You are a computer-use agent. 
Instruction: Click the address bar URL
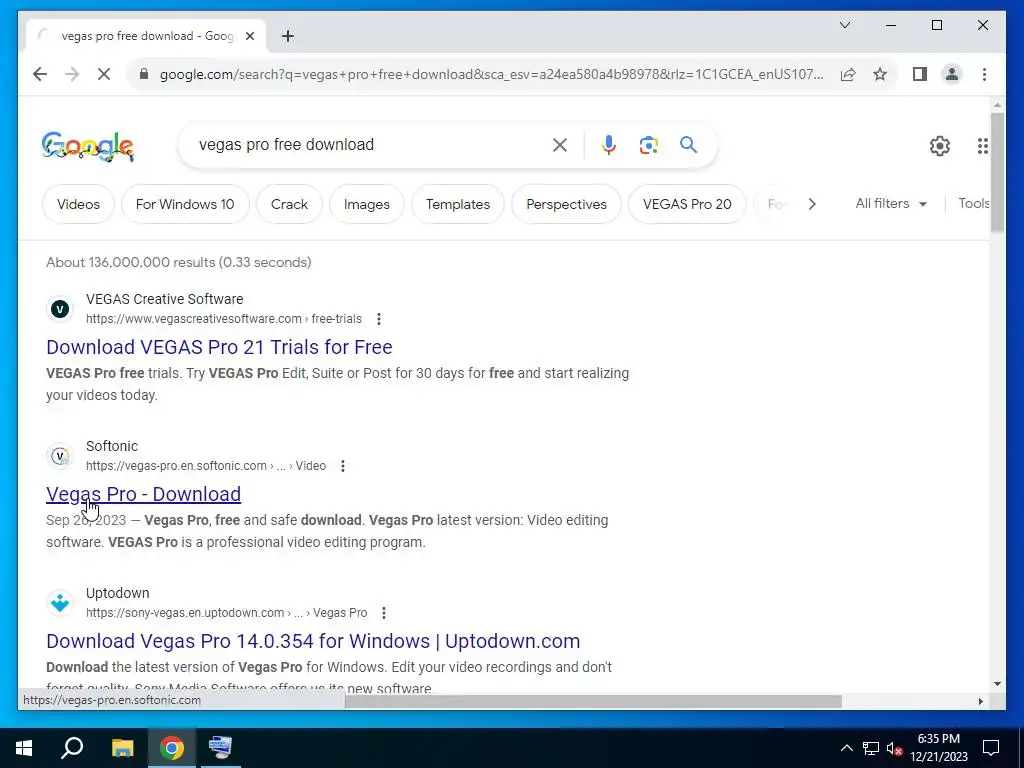point(491,74)
